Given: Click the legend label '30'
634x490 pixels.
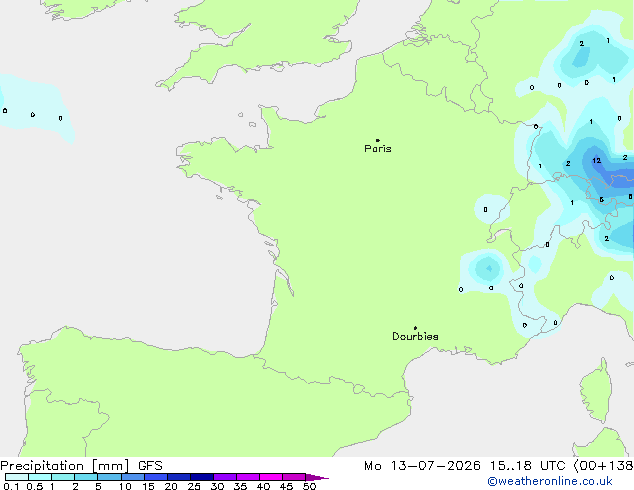Looking at the screenshot, I should pyautogui.click(x=217, y=486).
